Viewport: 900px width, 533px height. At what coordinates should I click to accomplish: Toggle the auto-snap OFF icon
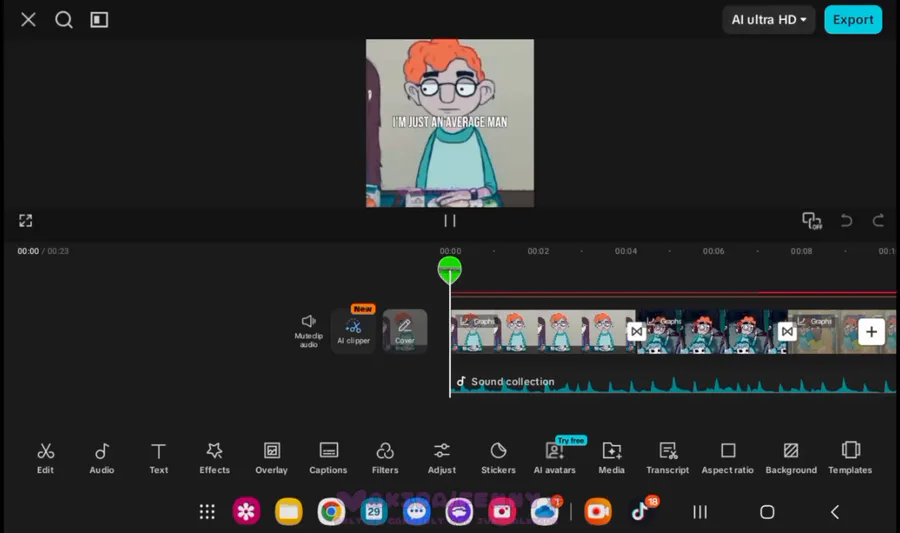click(x=812, y=220)
